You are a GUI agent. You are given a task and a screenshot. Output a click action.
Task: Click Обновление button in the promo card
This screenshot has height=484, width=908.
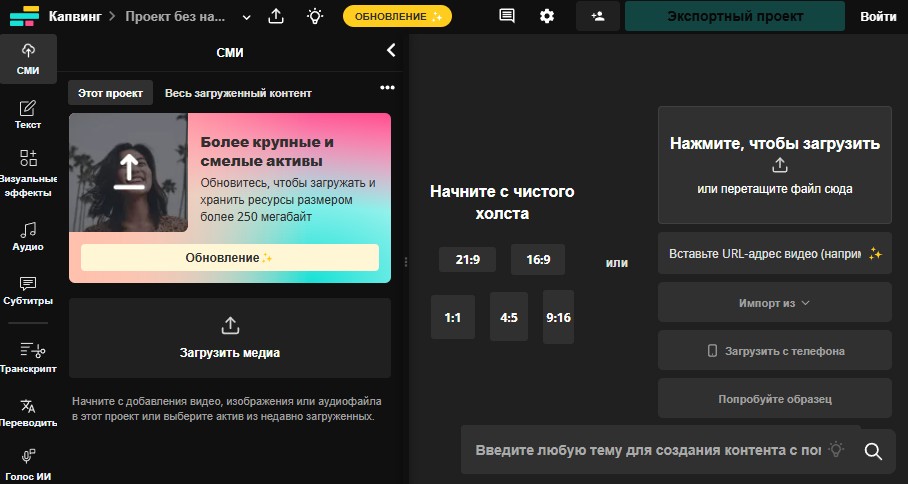coord(230,258)
